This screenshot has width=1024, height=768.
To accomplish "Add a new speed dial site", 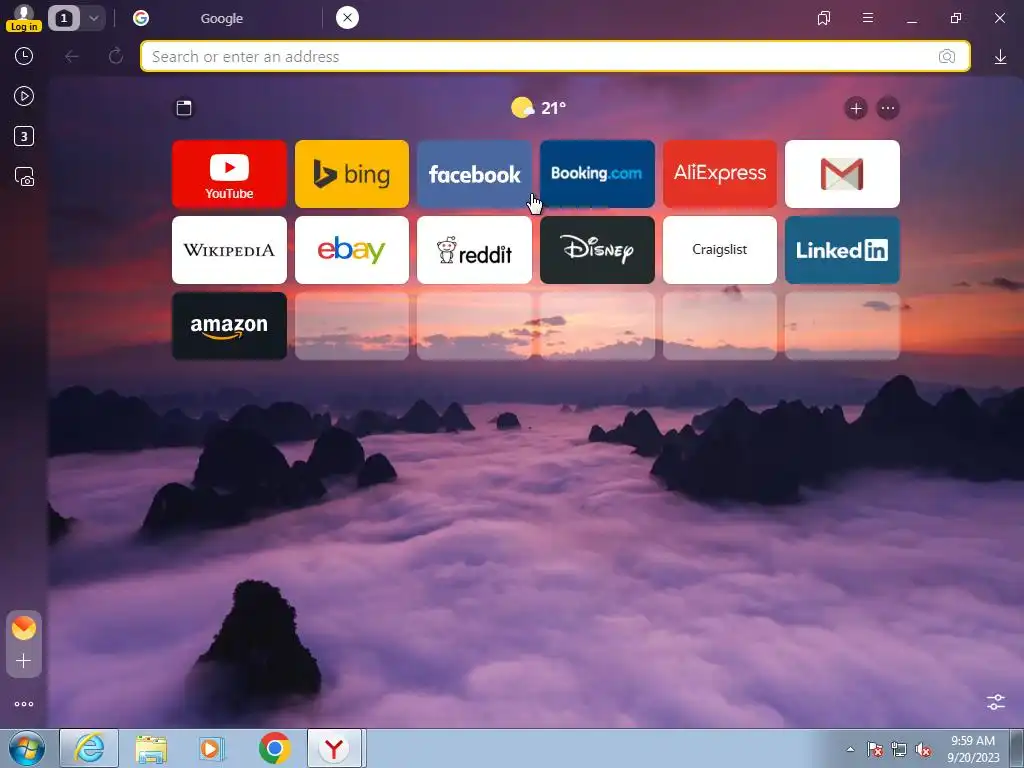I will (856, 108).
